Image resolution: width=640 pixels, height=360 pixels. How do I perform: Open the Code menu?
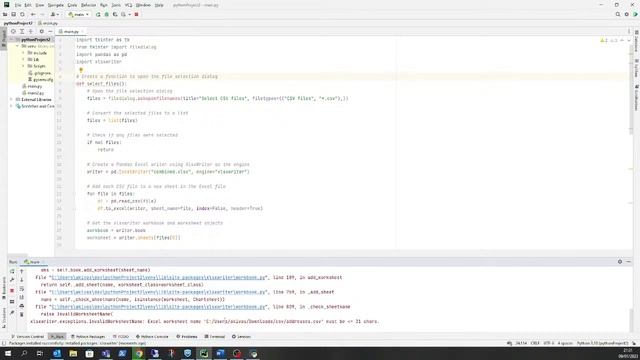pos(72,5)
